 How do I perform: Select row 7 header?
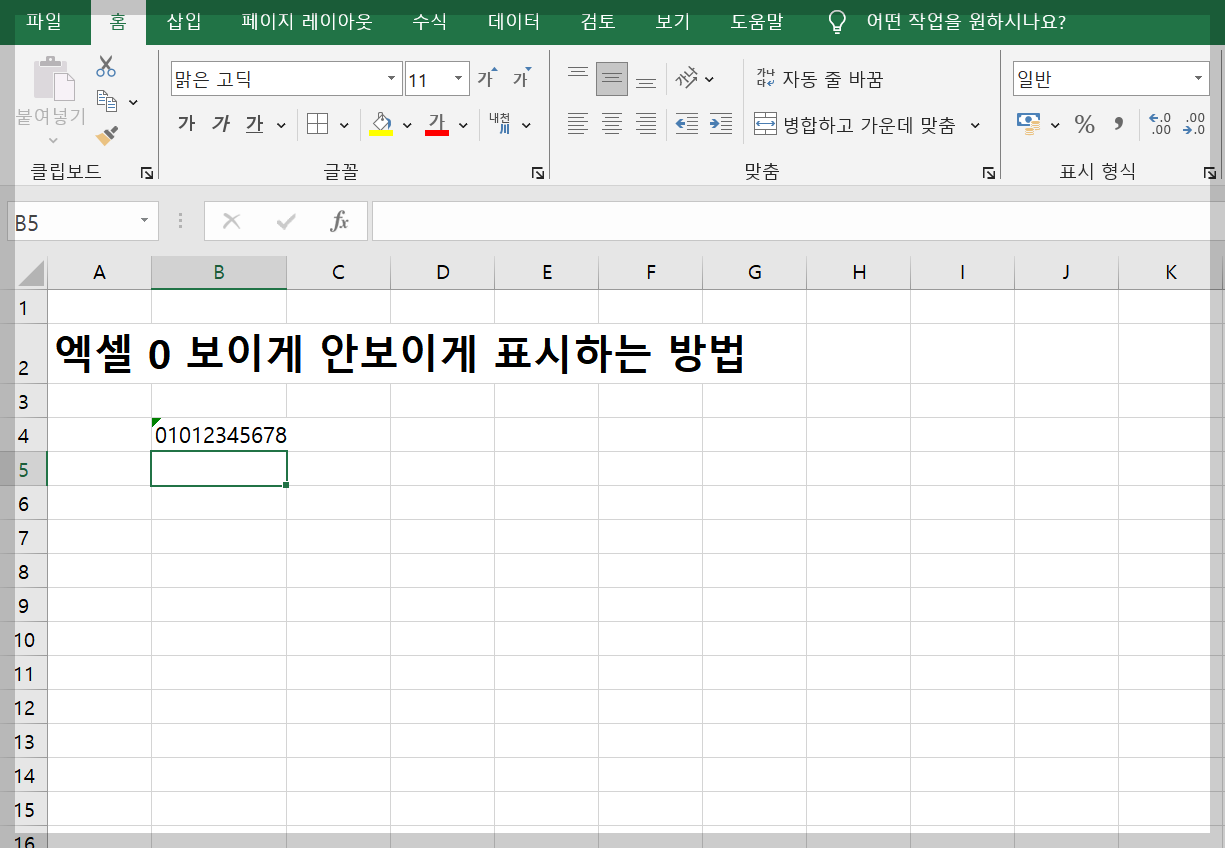[x=24, y=537]
